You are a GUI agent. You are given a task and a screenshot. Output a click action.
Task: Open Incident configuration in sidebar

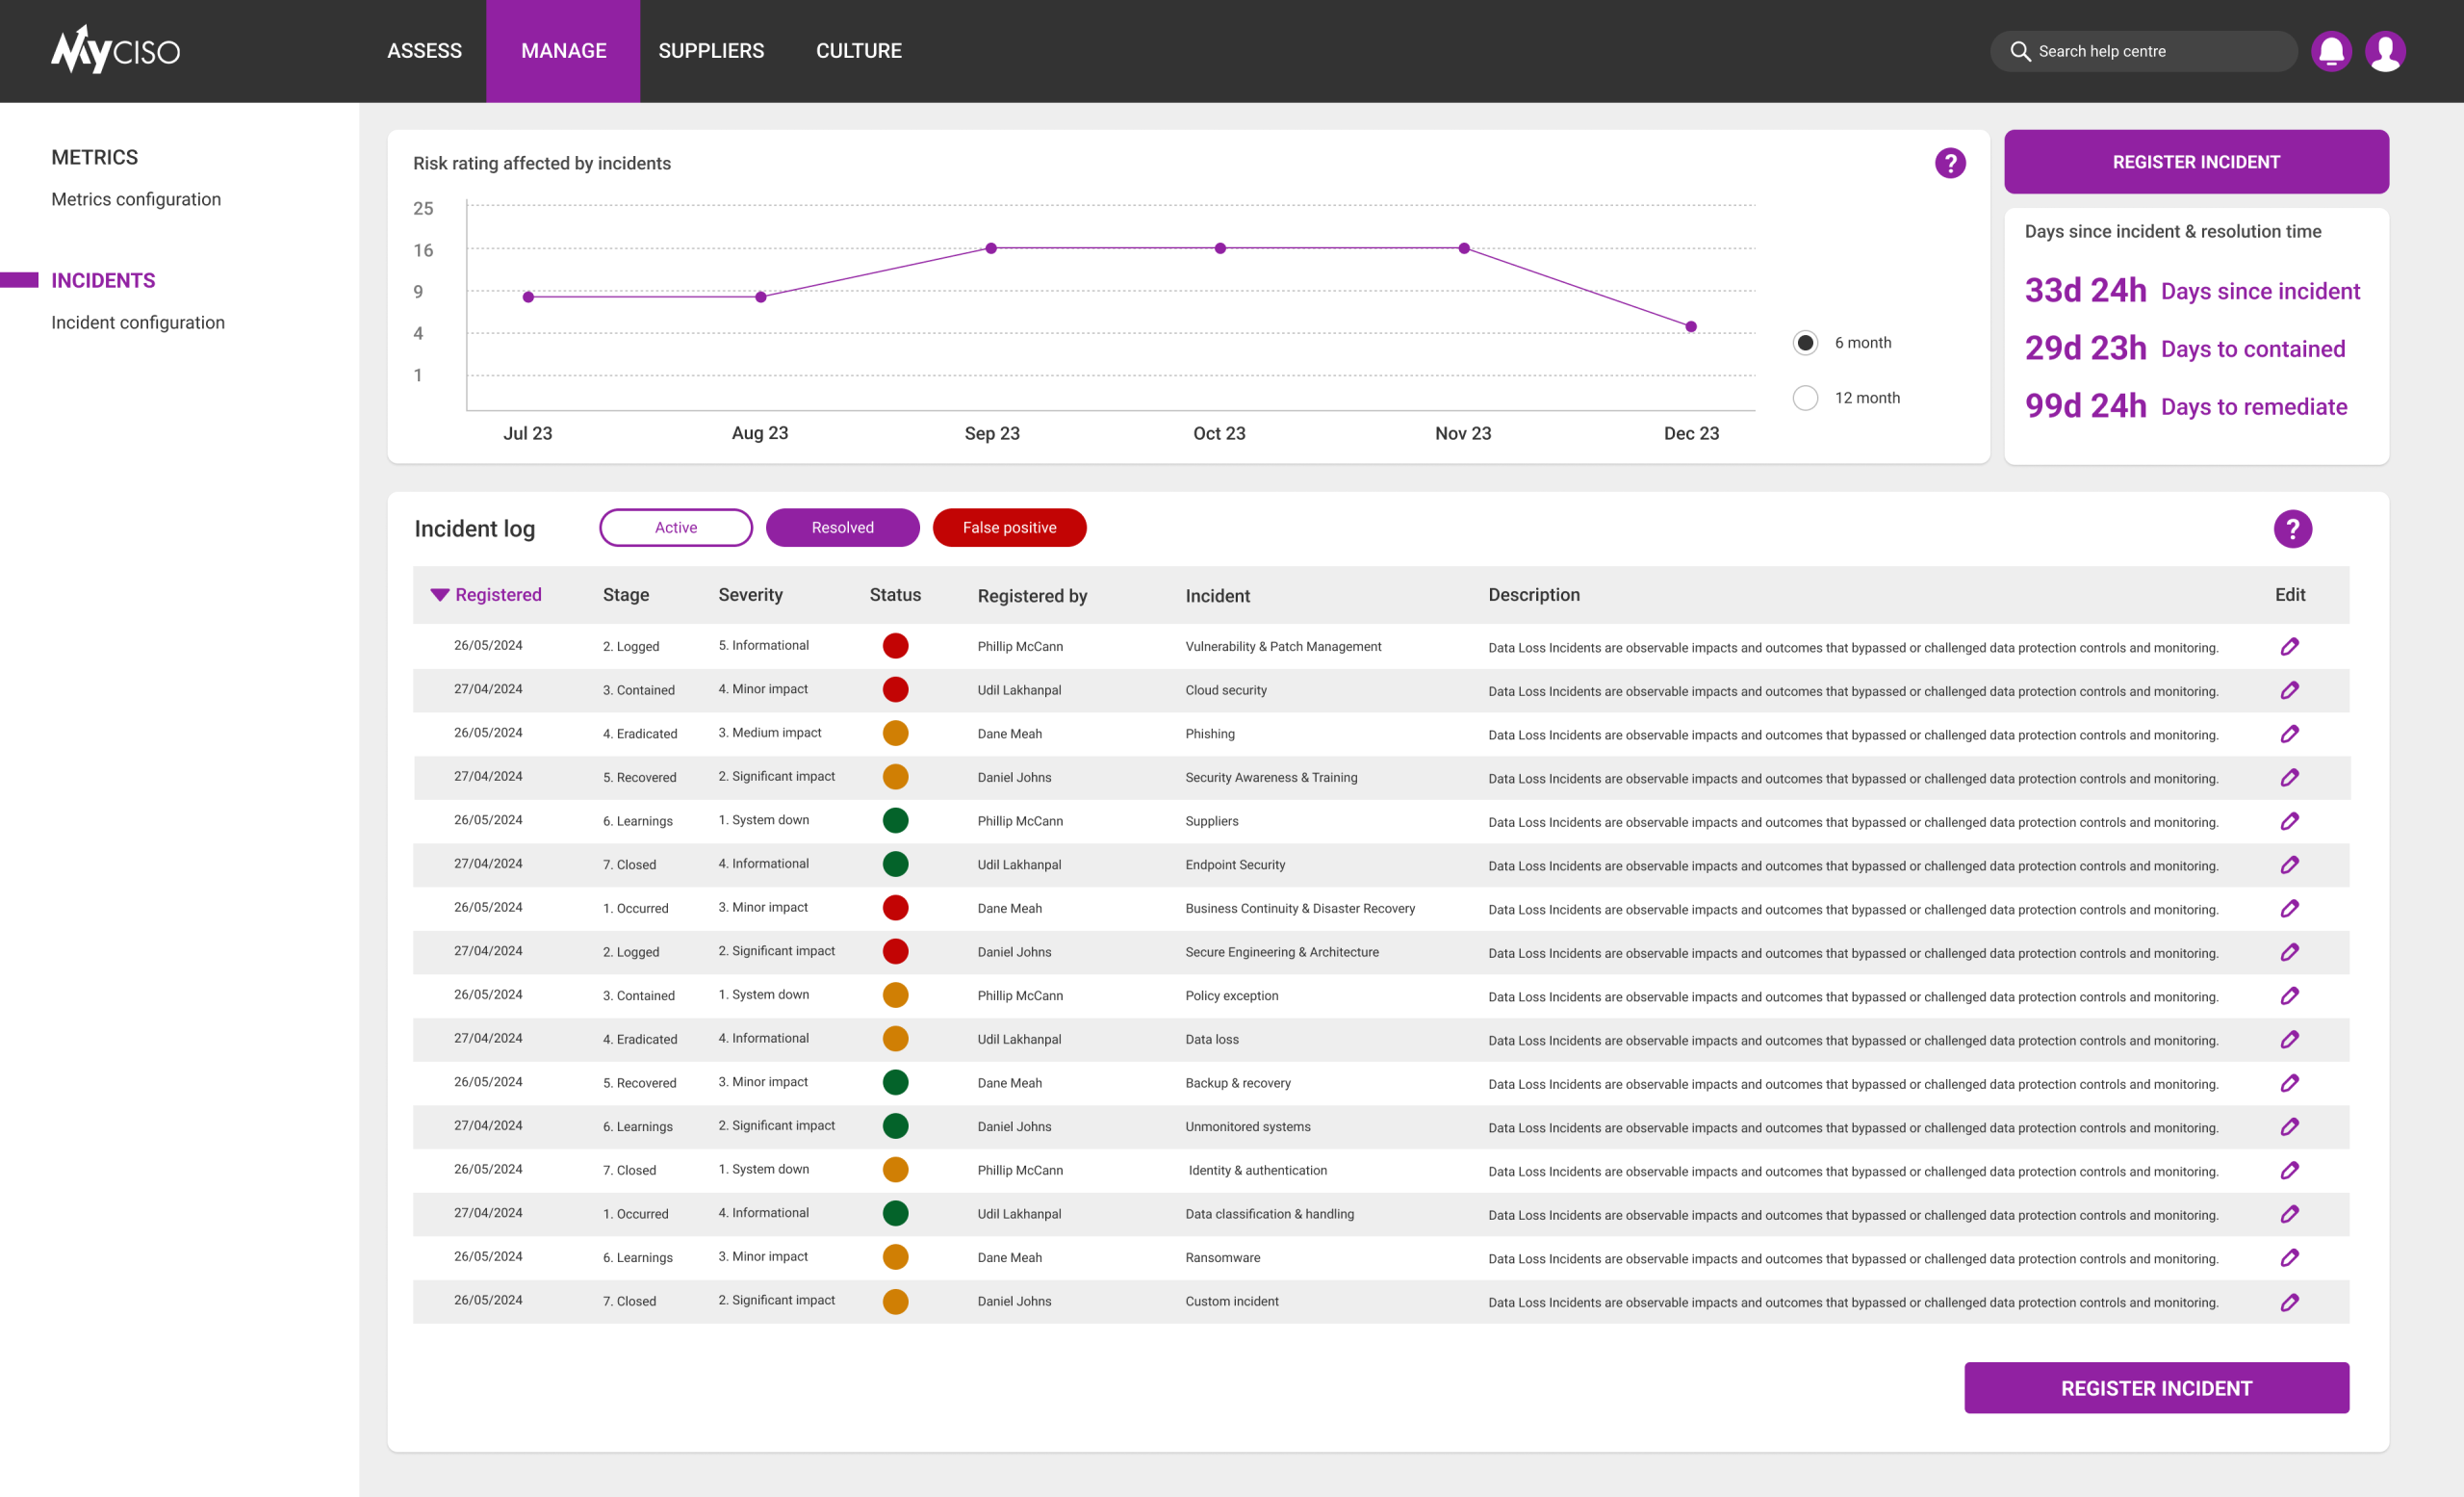pyautogui.click(x=138, y=322)
